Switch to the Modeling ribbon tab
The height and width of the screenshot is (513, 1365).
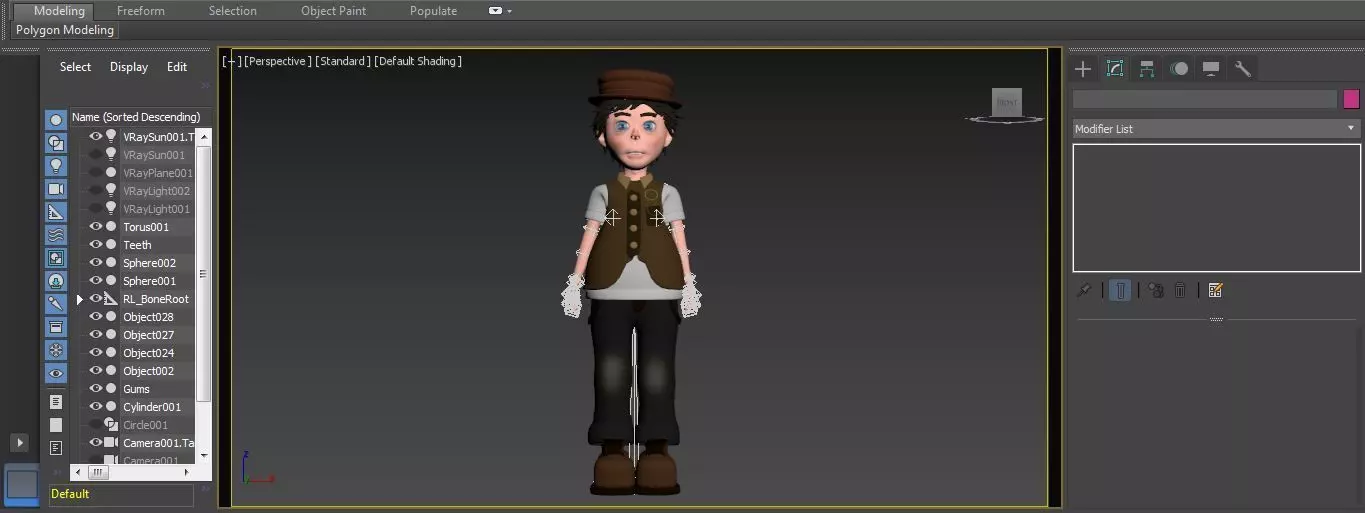pos(59,11)
